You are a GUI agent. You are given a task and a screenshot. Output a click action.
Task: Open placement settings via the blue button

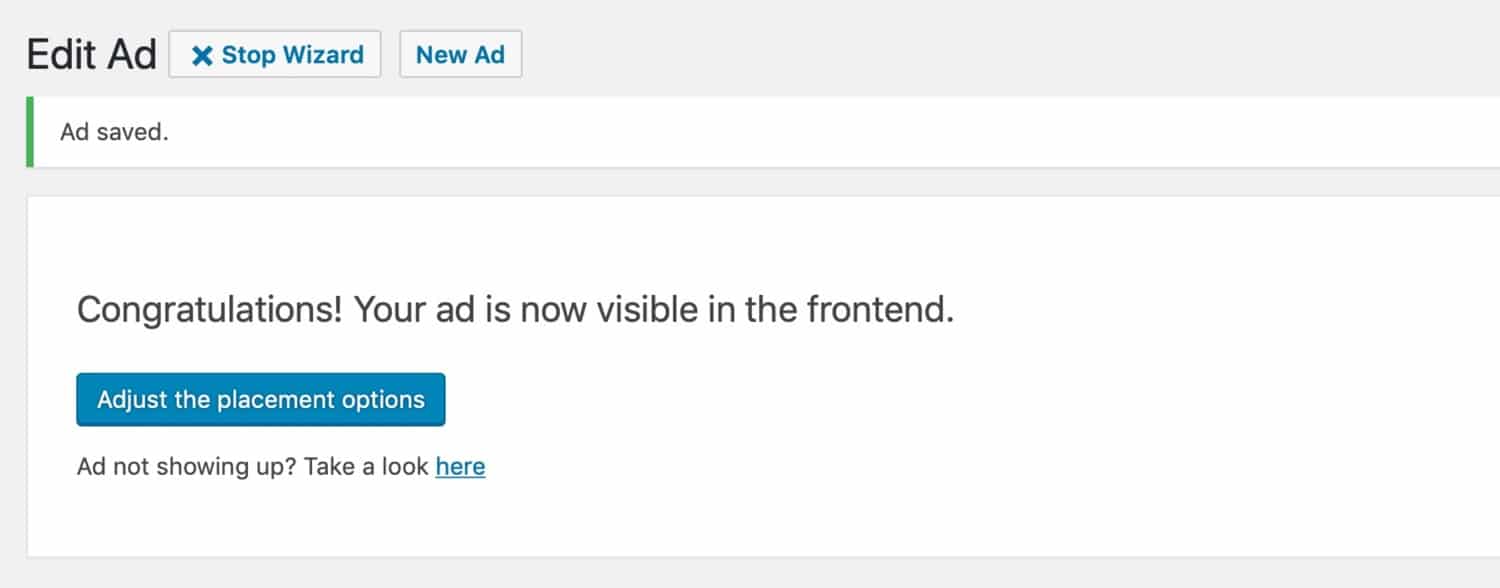click(x=260, y=399)
